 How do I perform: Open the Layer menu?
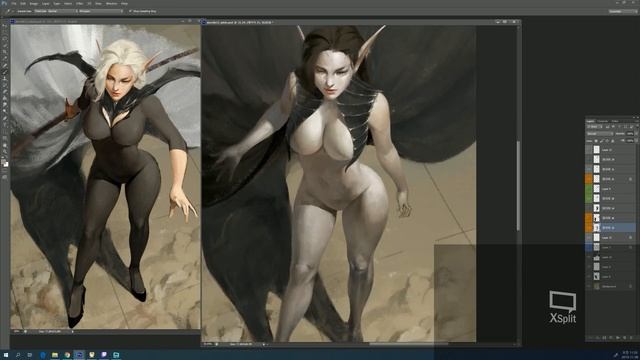pos(45,4)
